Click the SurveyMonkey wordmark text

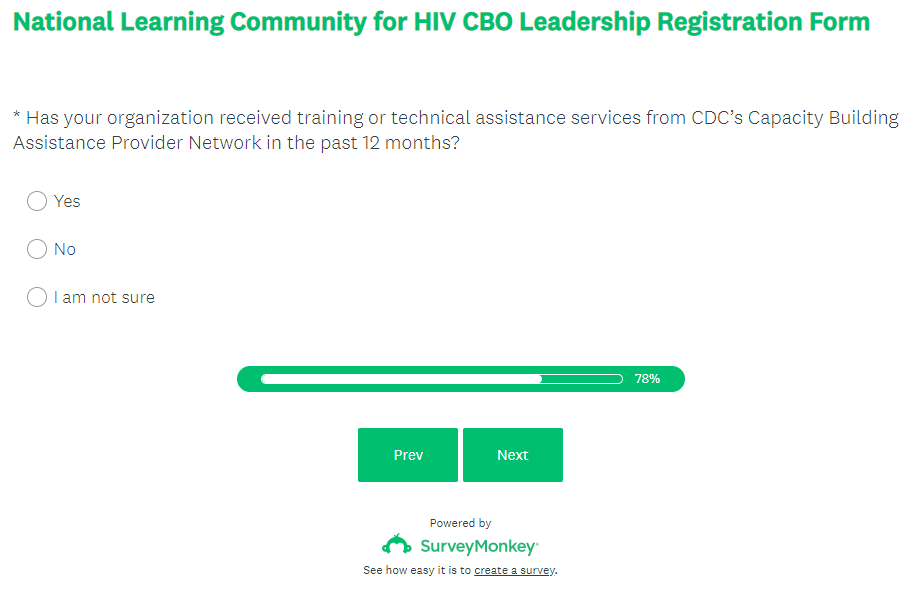[x=479, y=547]
